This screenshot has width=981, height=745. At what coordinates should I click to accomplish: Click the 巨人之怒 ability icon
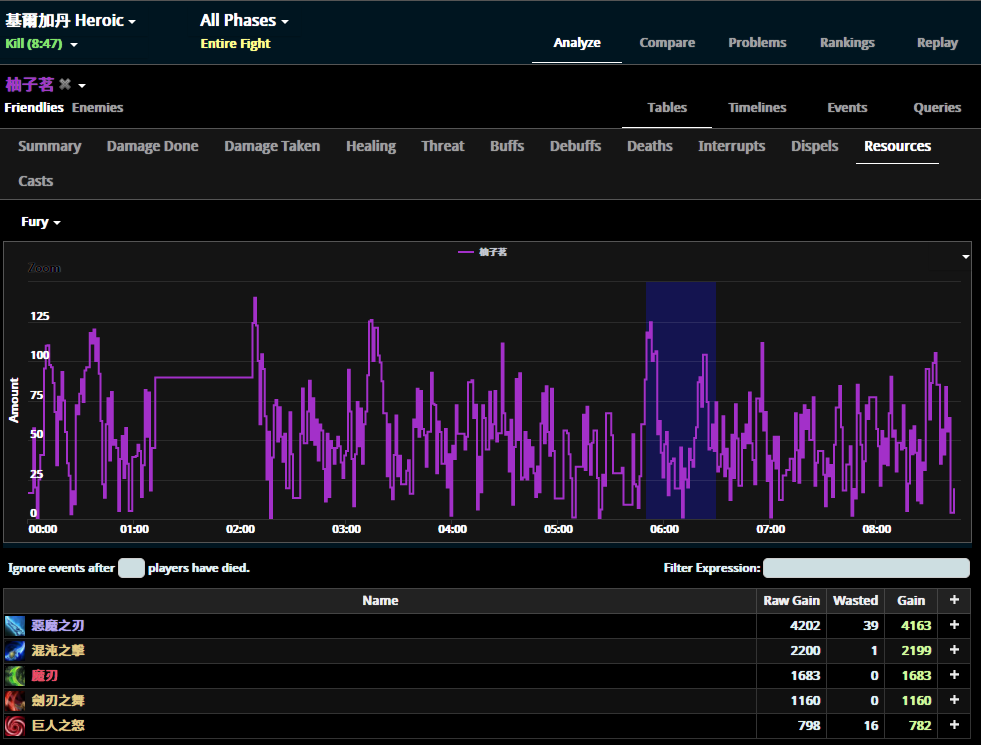coord(15,726)
